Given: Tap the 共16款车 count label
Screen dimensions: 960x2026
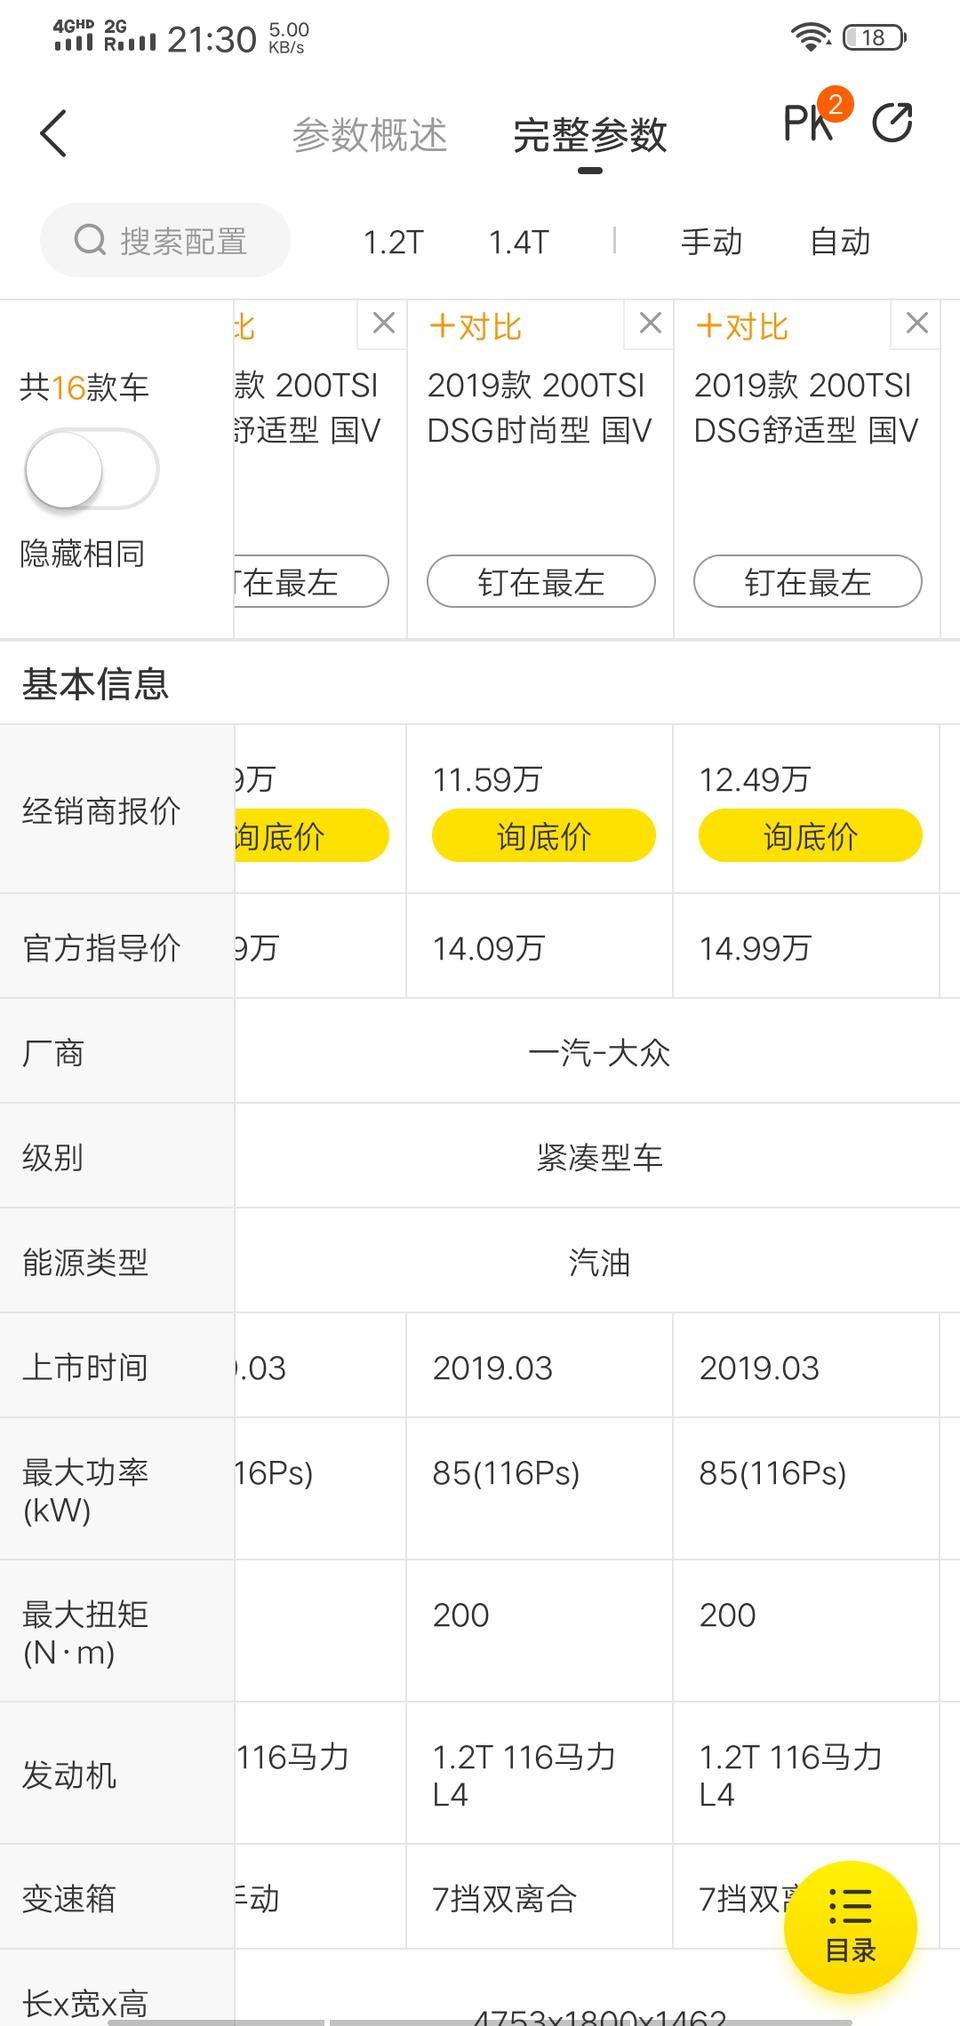Looking at the screenshot, I should pos(84,387).
